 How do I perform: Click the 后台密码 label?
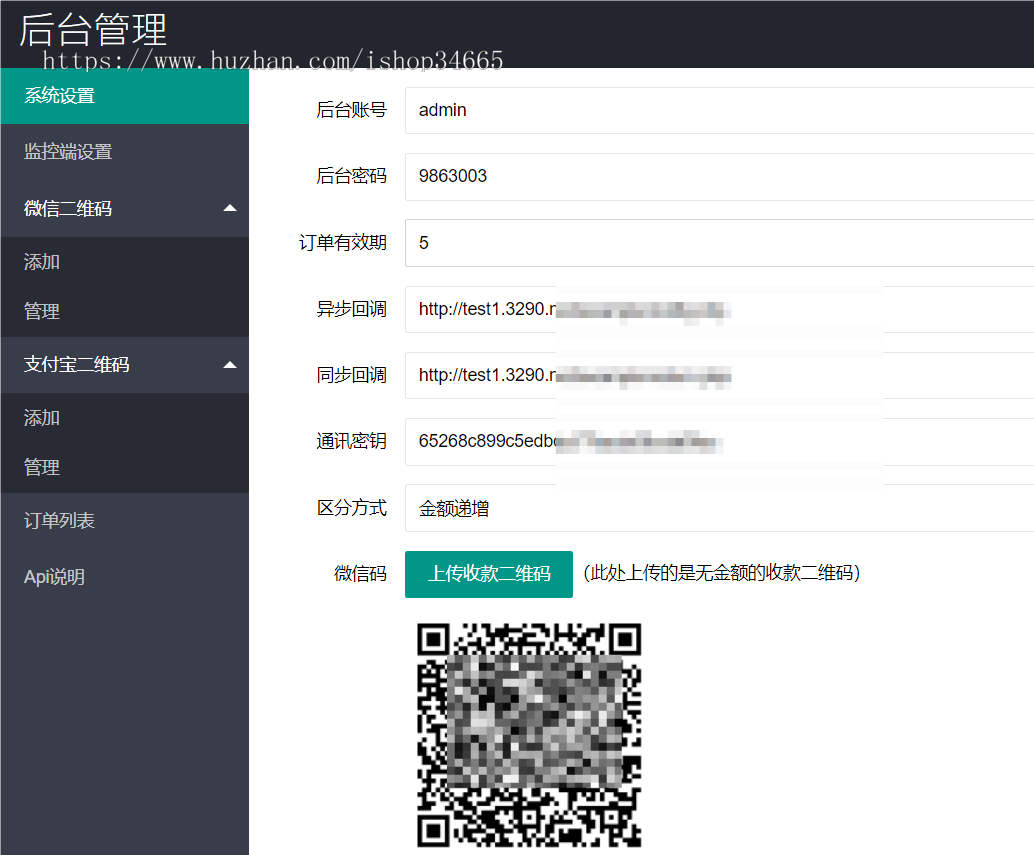(x=351, y=176)
